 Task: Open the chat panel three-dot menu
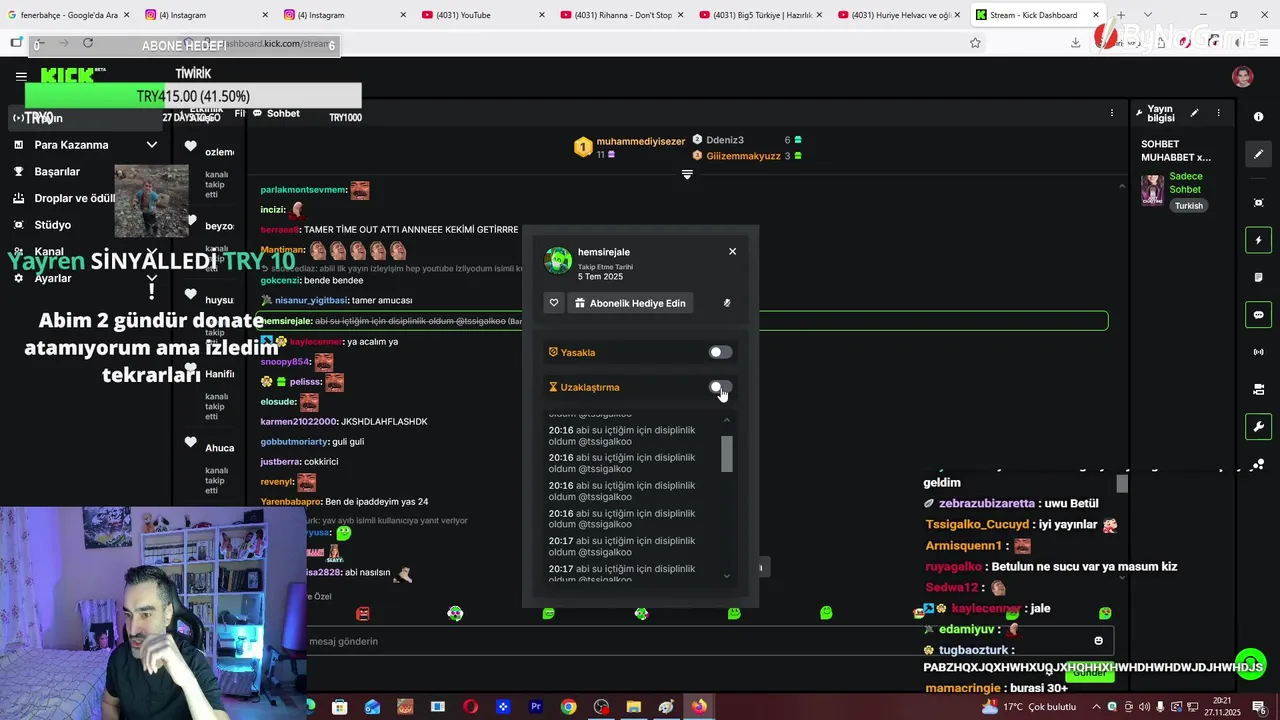1111,113
